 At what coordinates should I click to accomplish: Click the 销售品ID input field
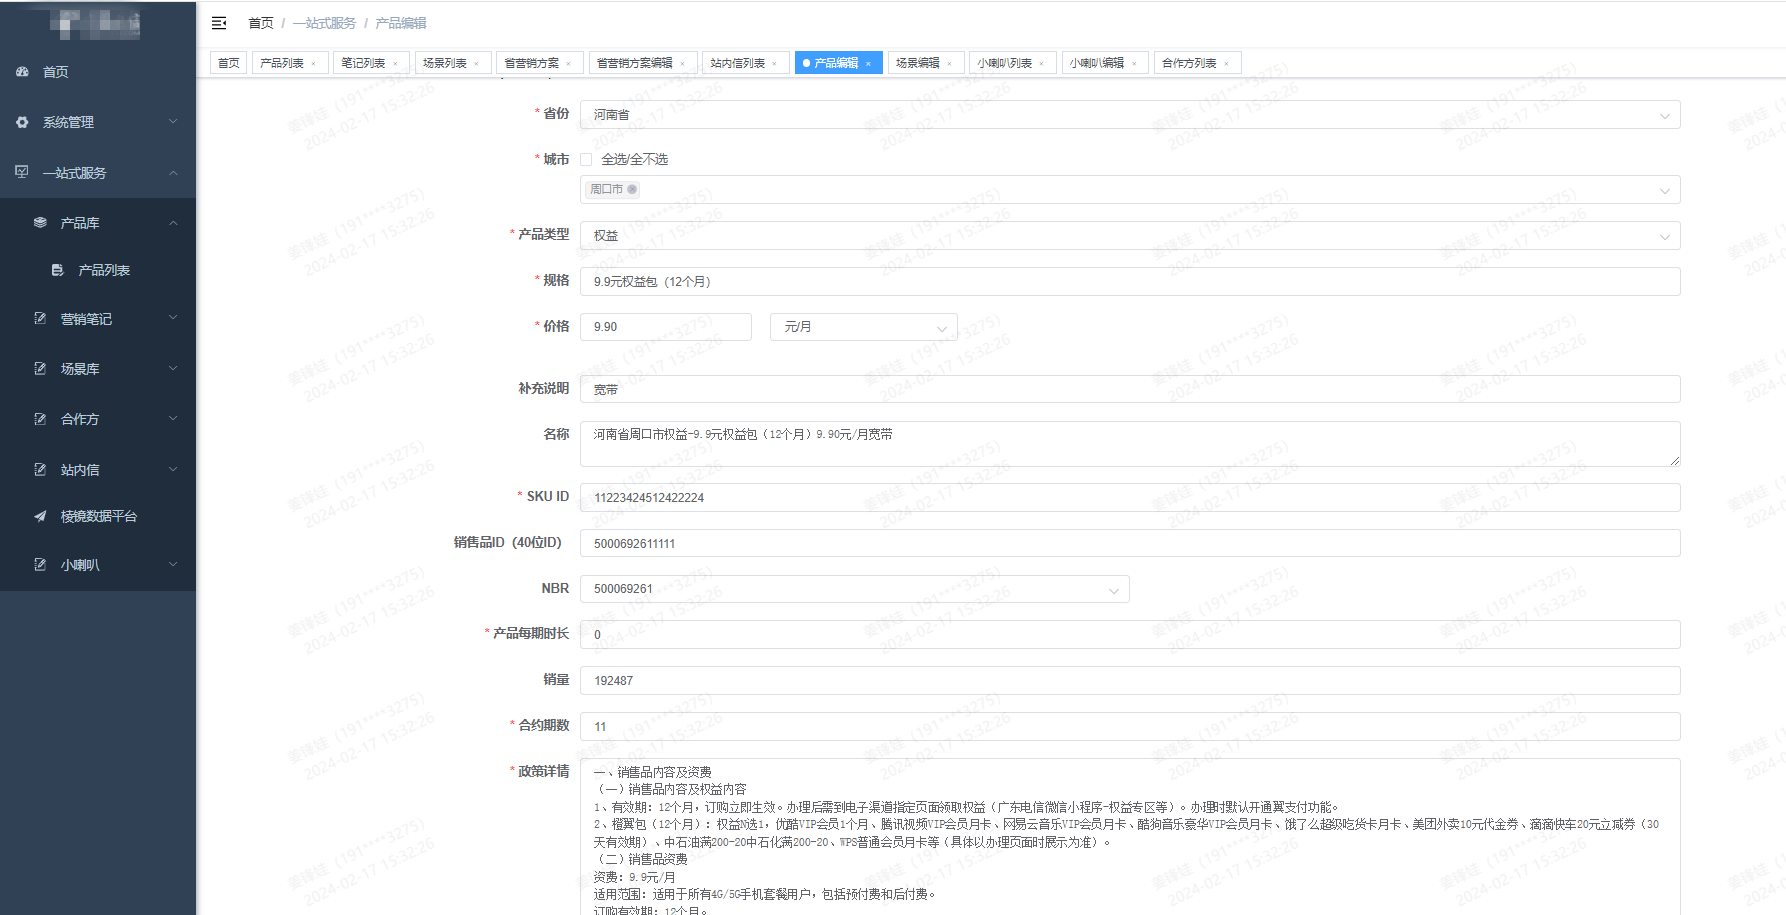tap(1130, 543)
